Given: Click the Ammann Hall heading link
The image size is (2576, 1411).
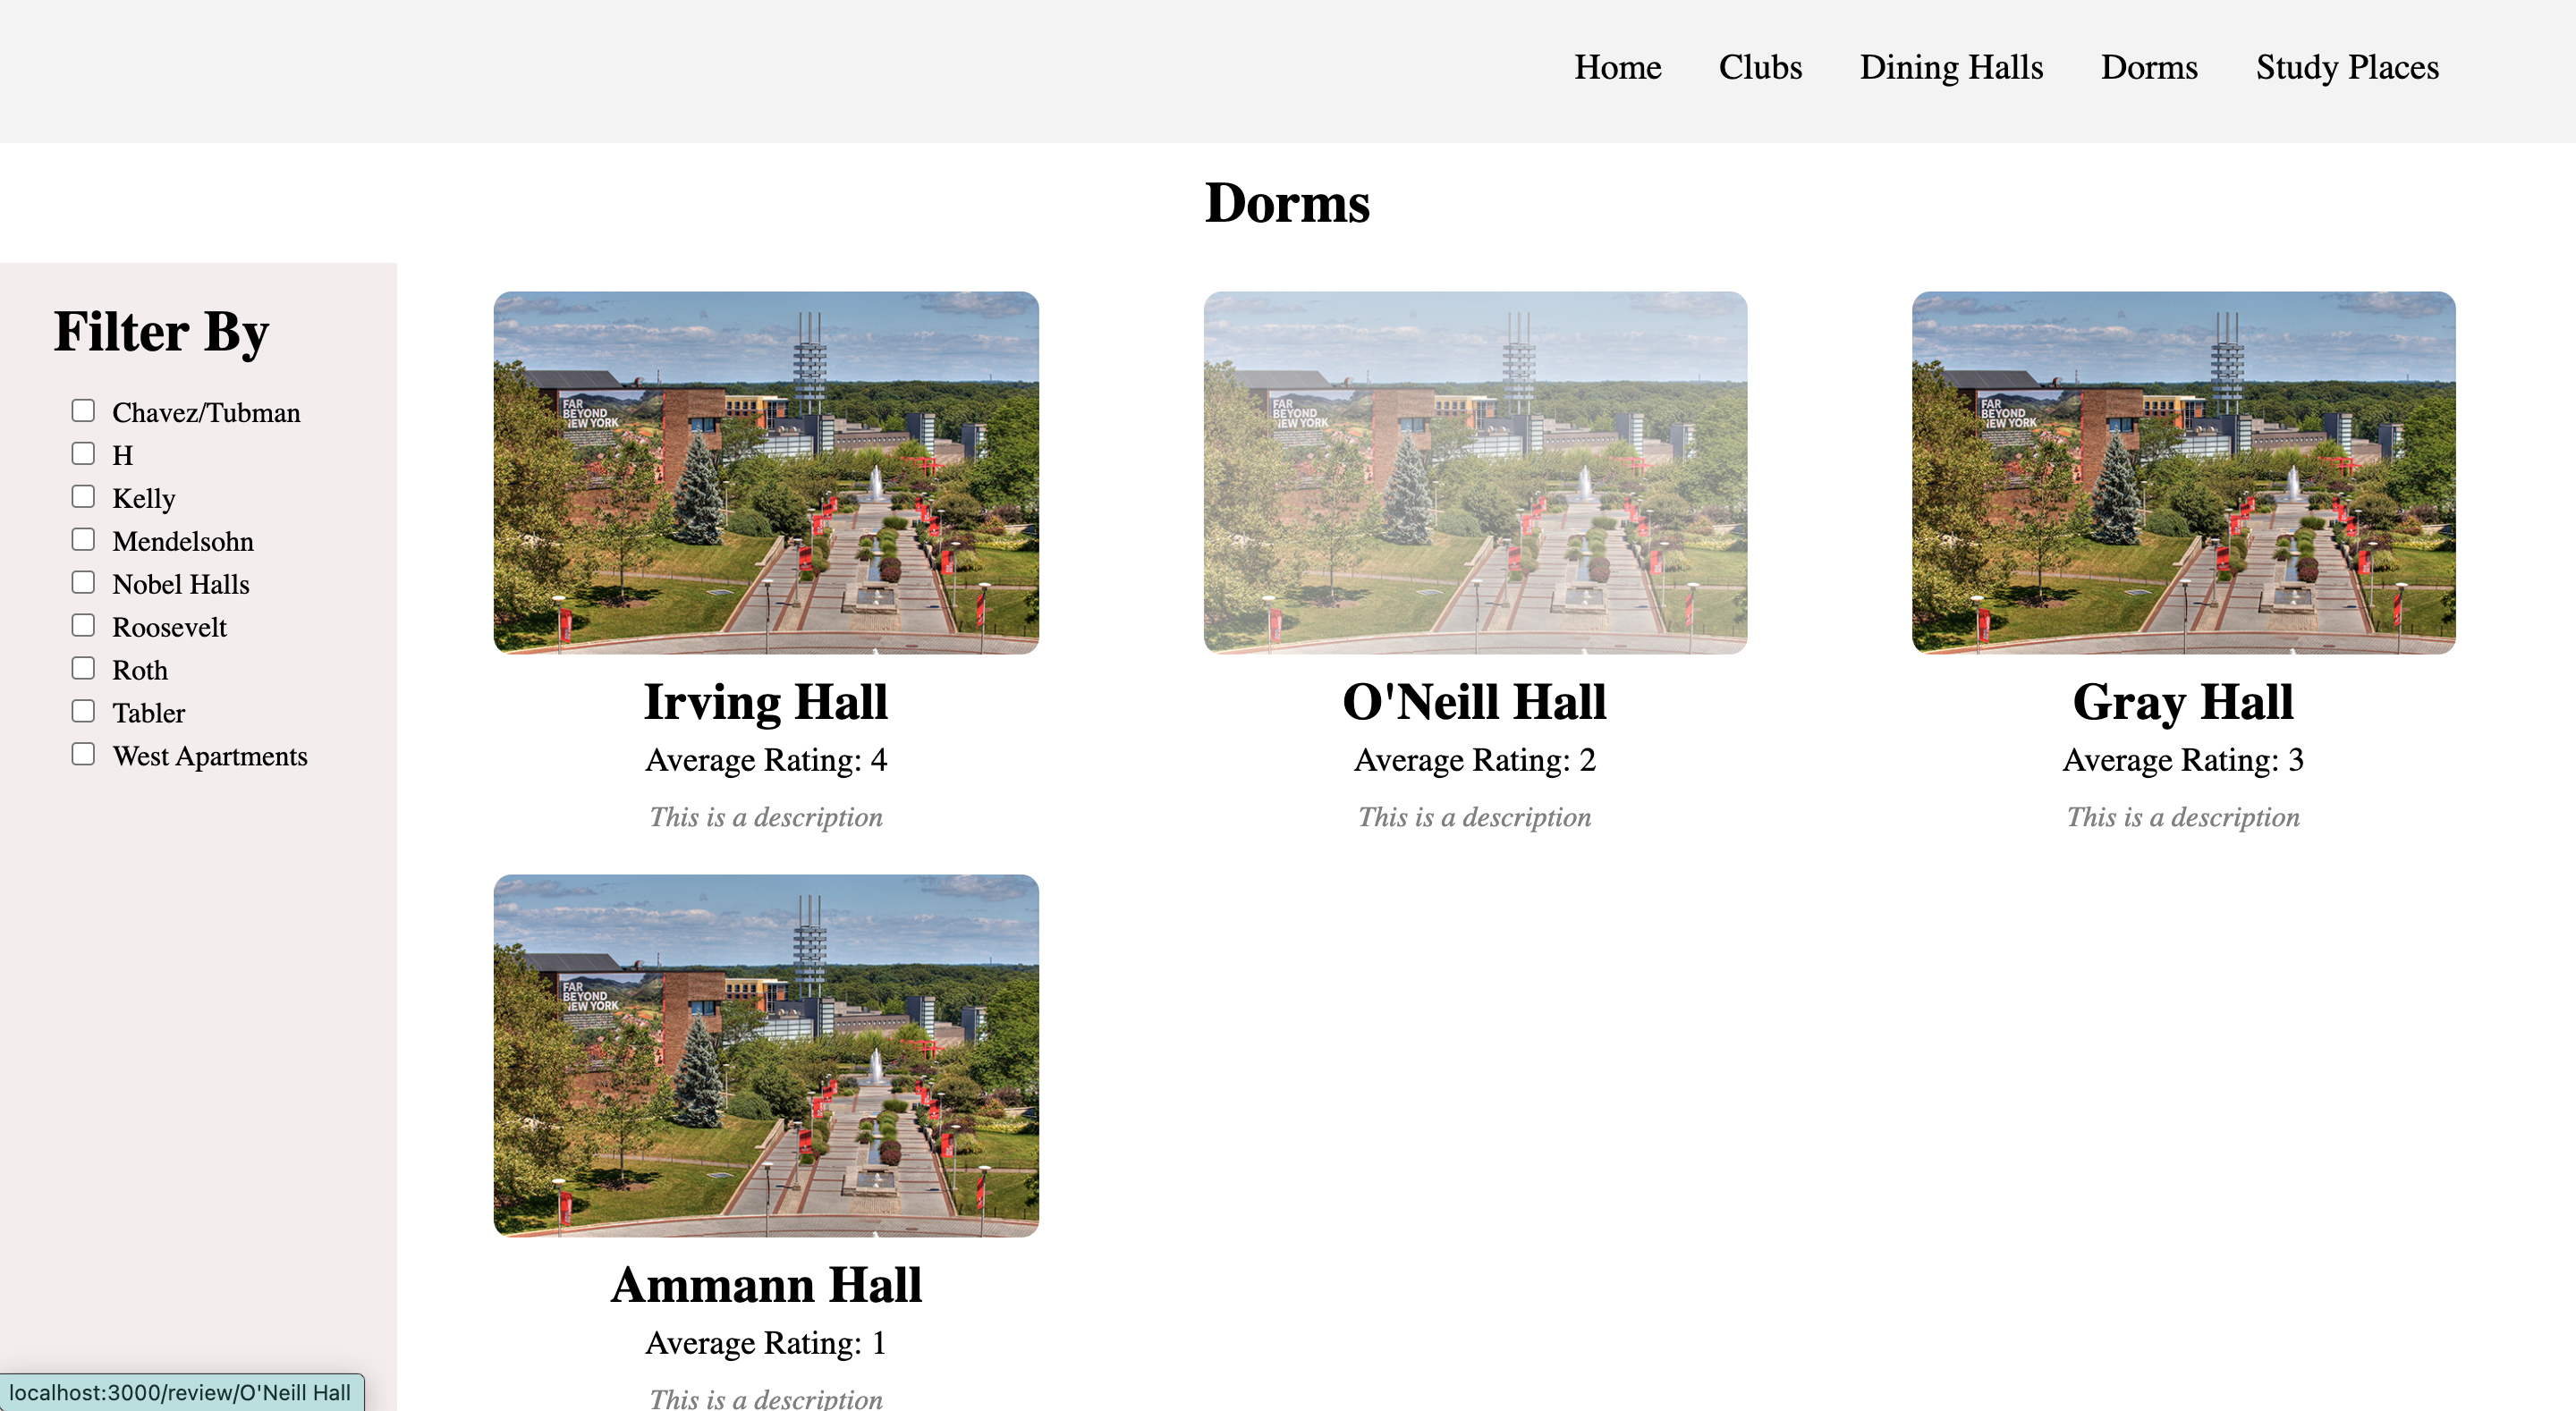Looking at the screenshot, I should (x=766, y=1285).
